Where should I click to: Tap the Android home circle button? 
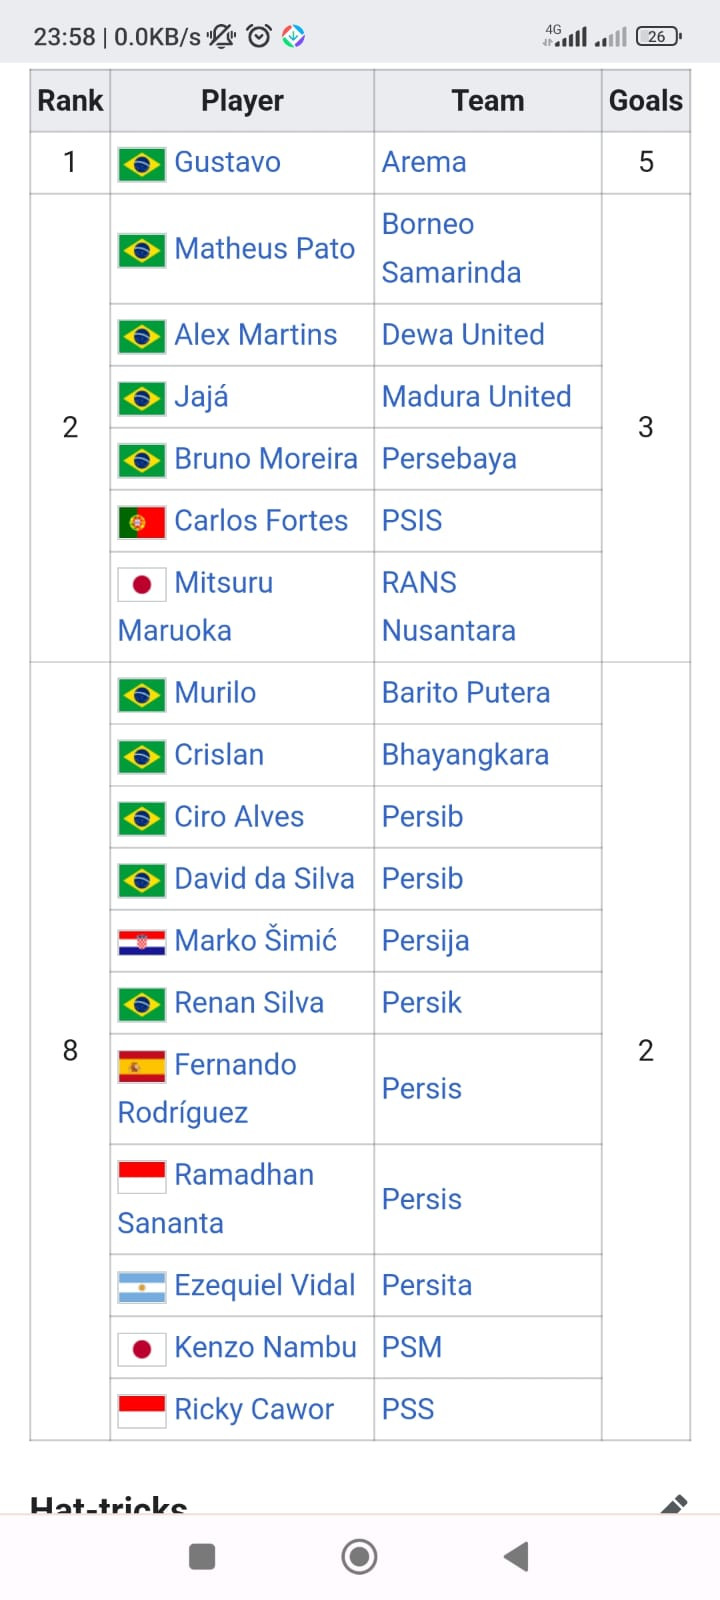pos(359,1556)
